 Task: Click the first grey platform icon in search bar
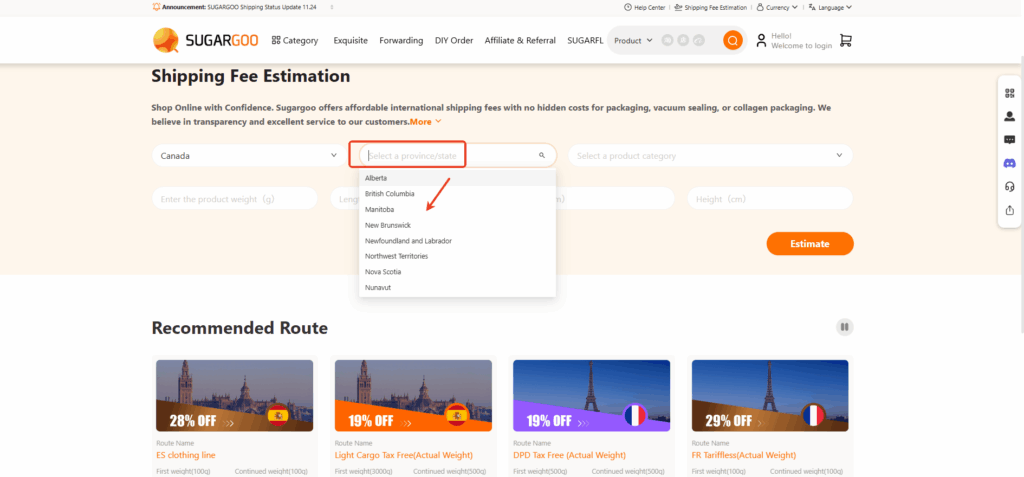point(667,41)
